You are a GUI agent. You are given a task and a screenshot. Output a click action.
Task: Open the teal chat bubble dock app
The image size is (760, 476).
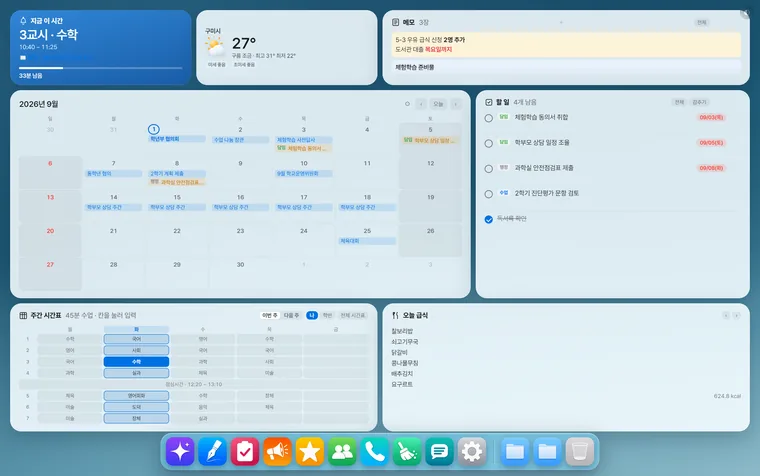440,452
